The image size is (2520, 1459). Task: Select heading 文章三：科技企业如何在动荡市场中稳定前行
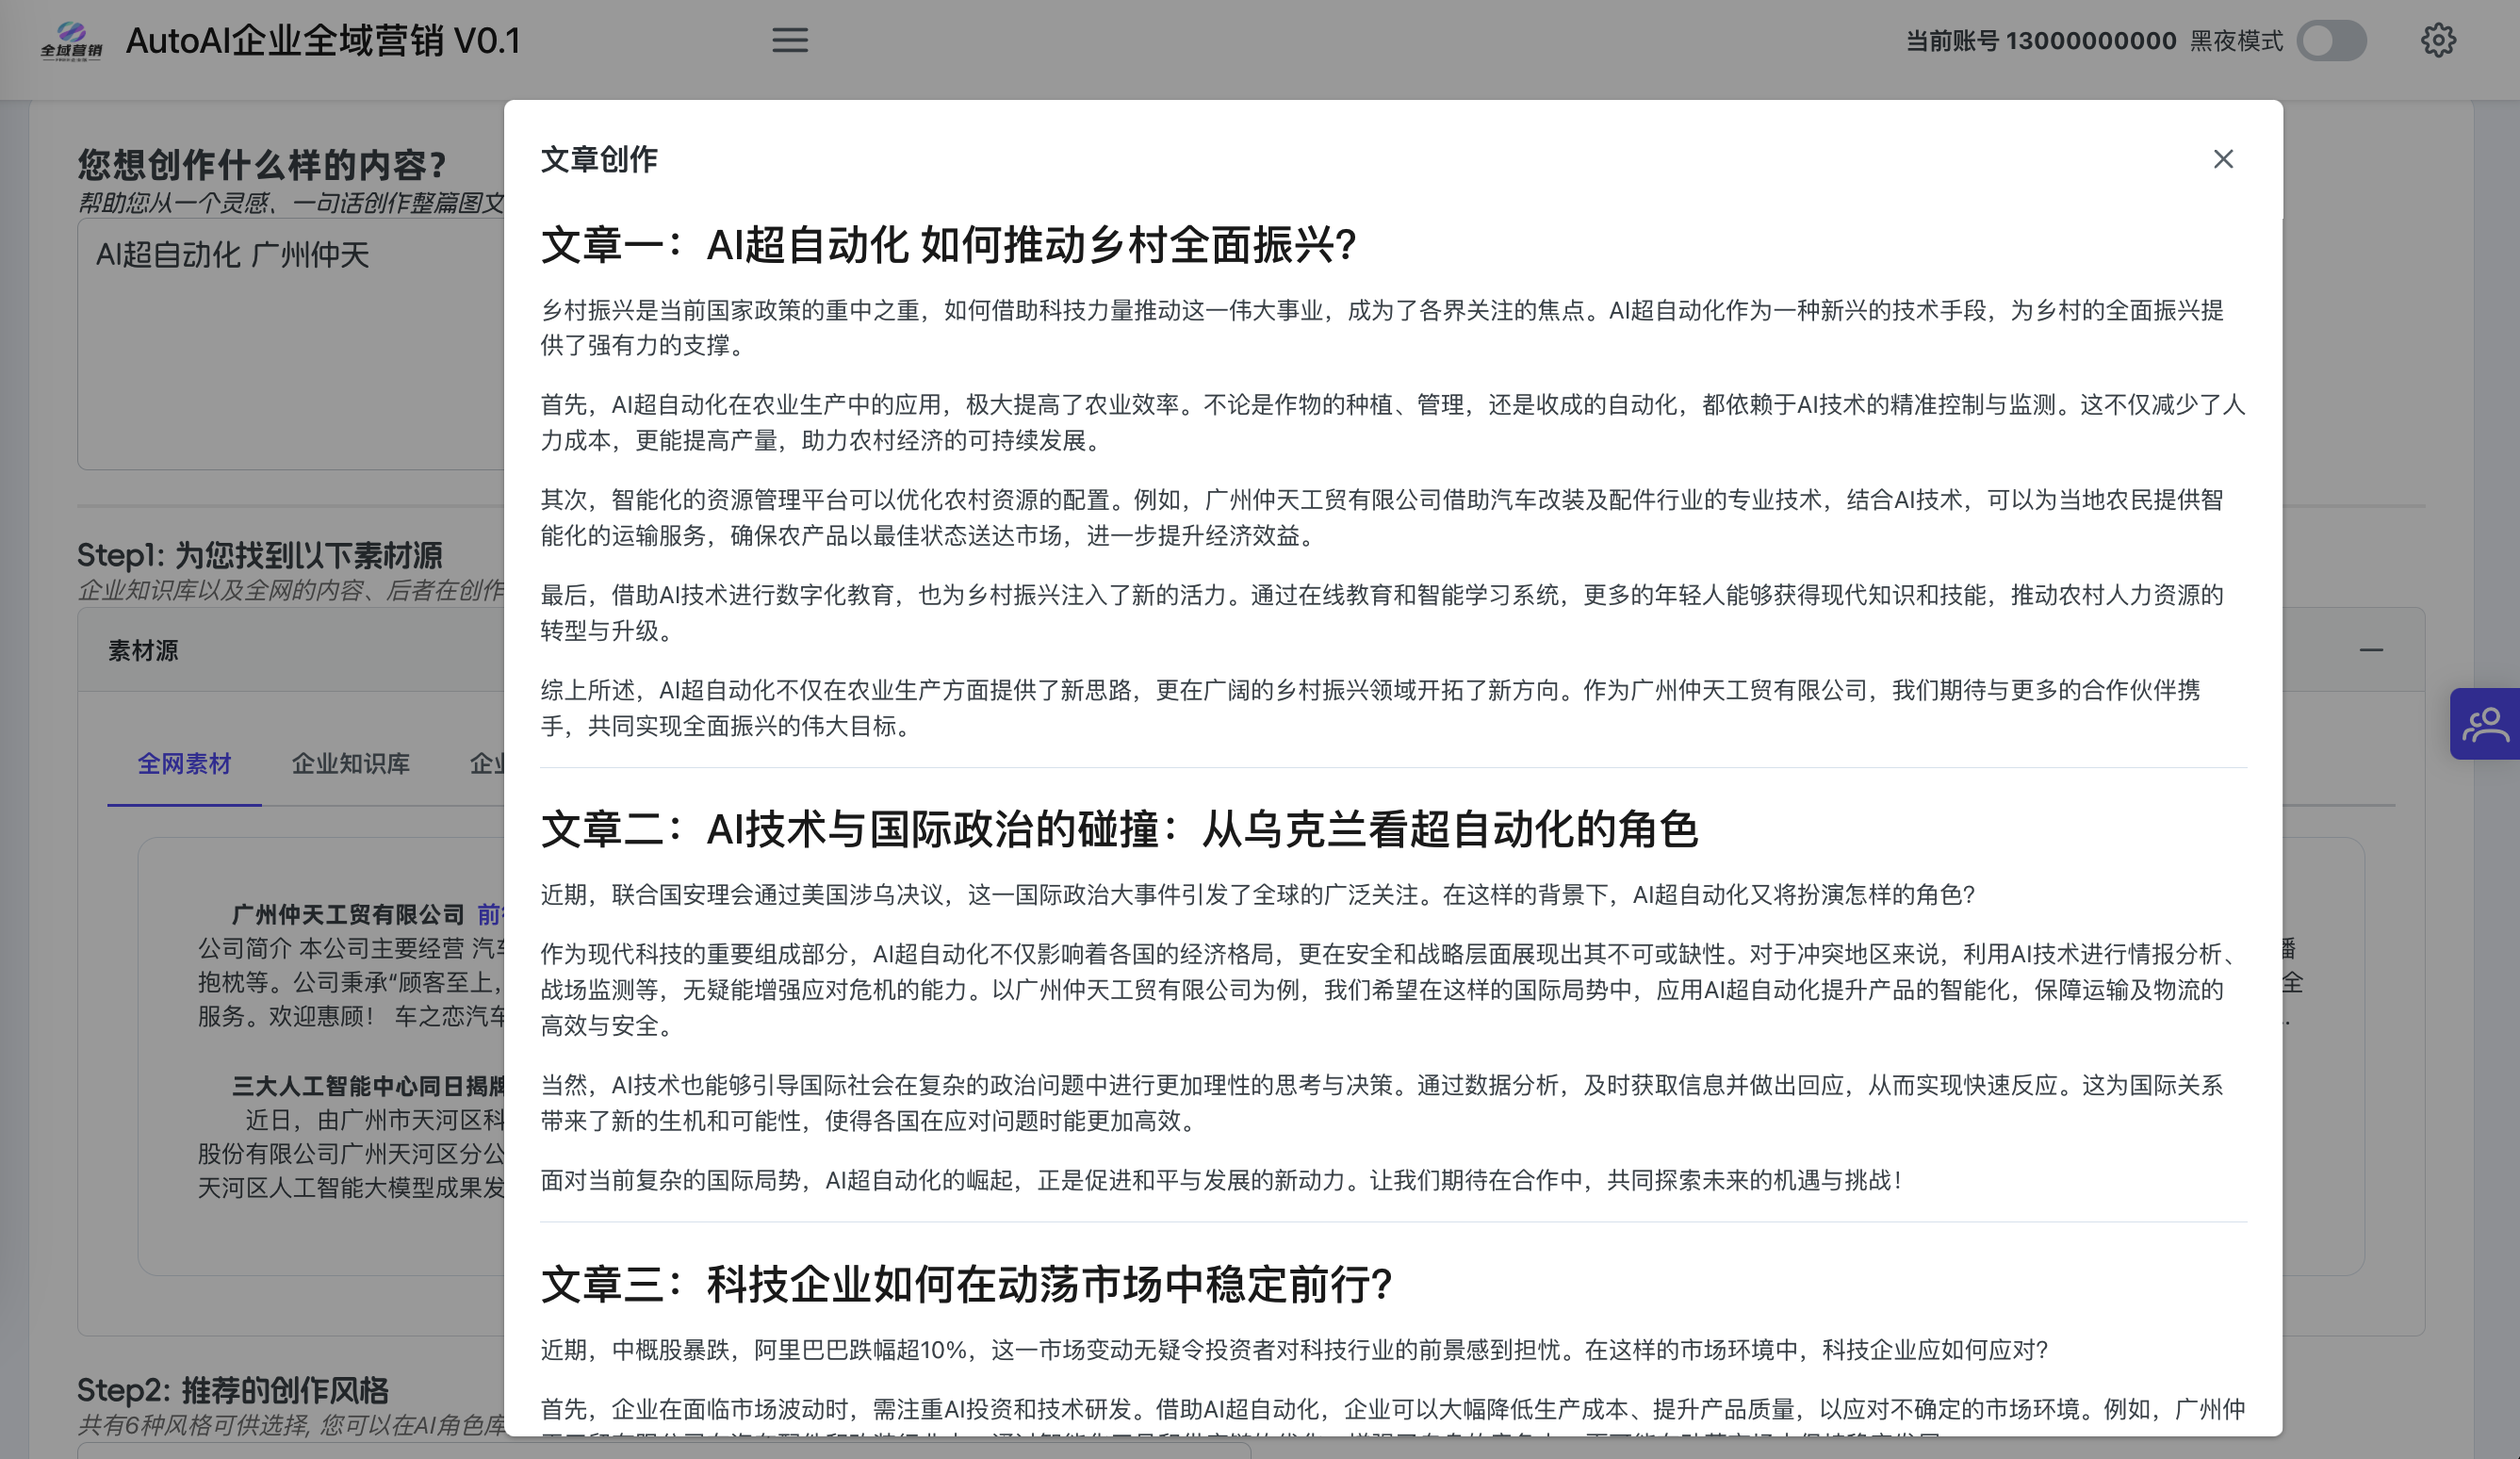pyautogui.click(x=966, y=1284)
